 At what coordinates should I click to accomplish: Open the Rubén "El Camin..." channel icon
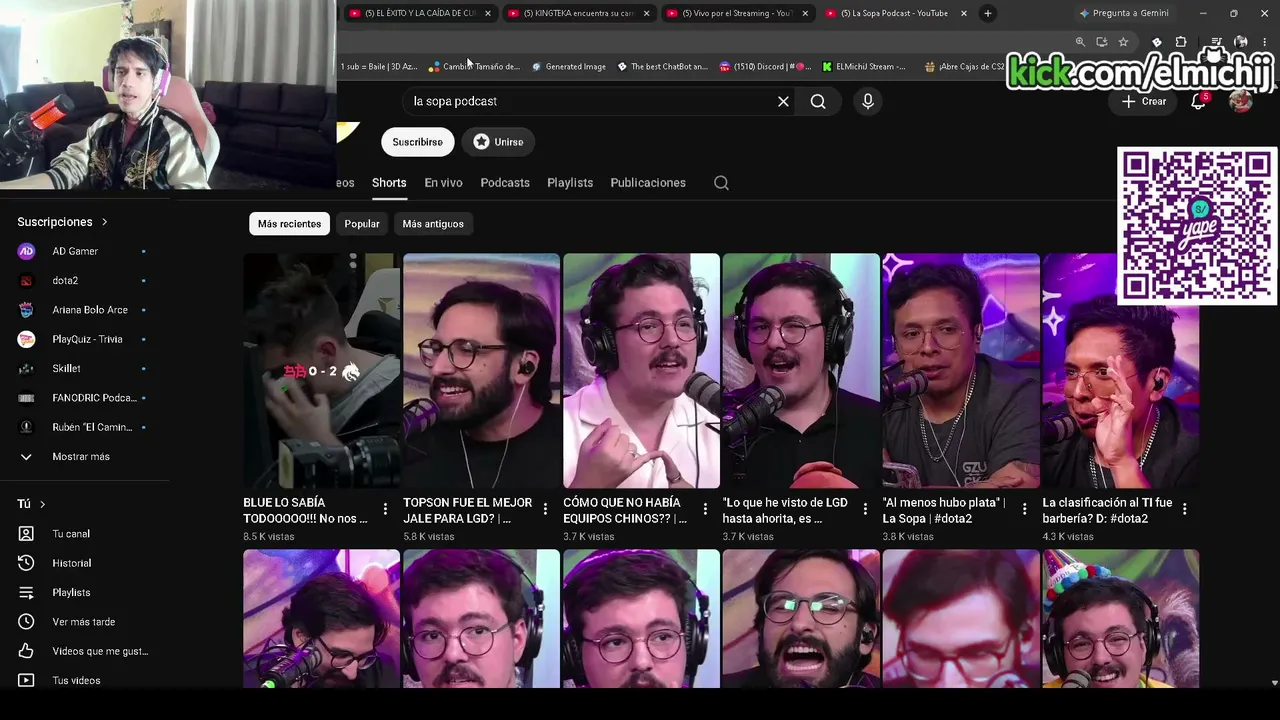pos(27,427)
